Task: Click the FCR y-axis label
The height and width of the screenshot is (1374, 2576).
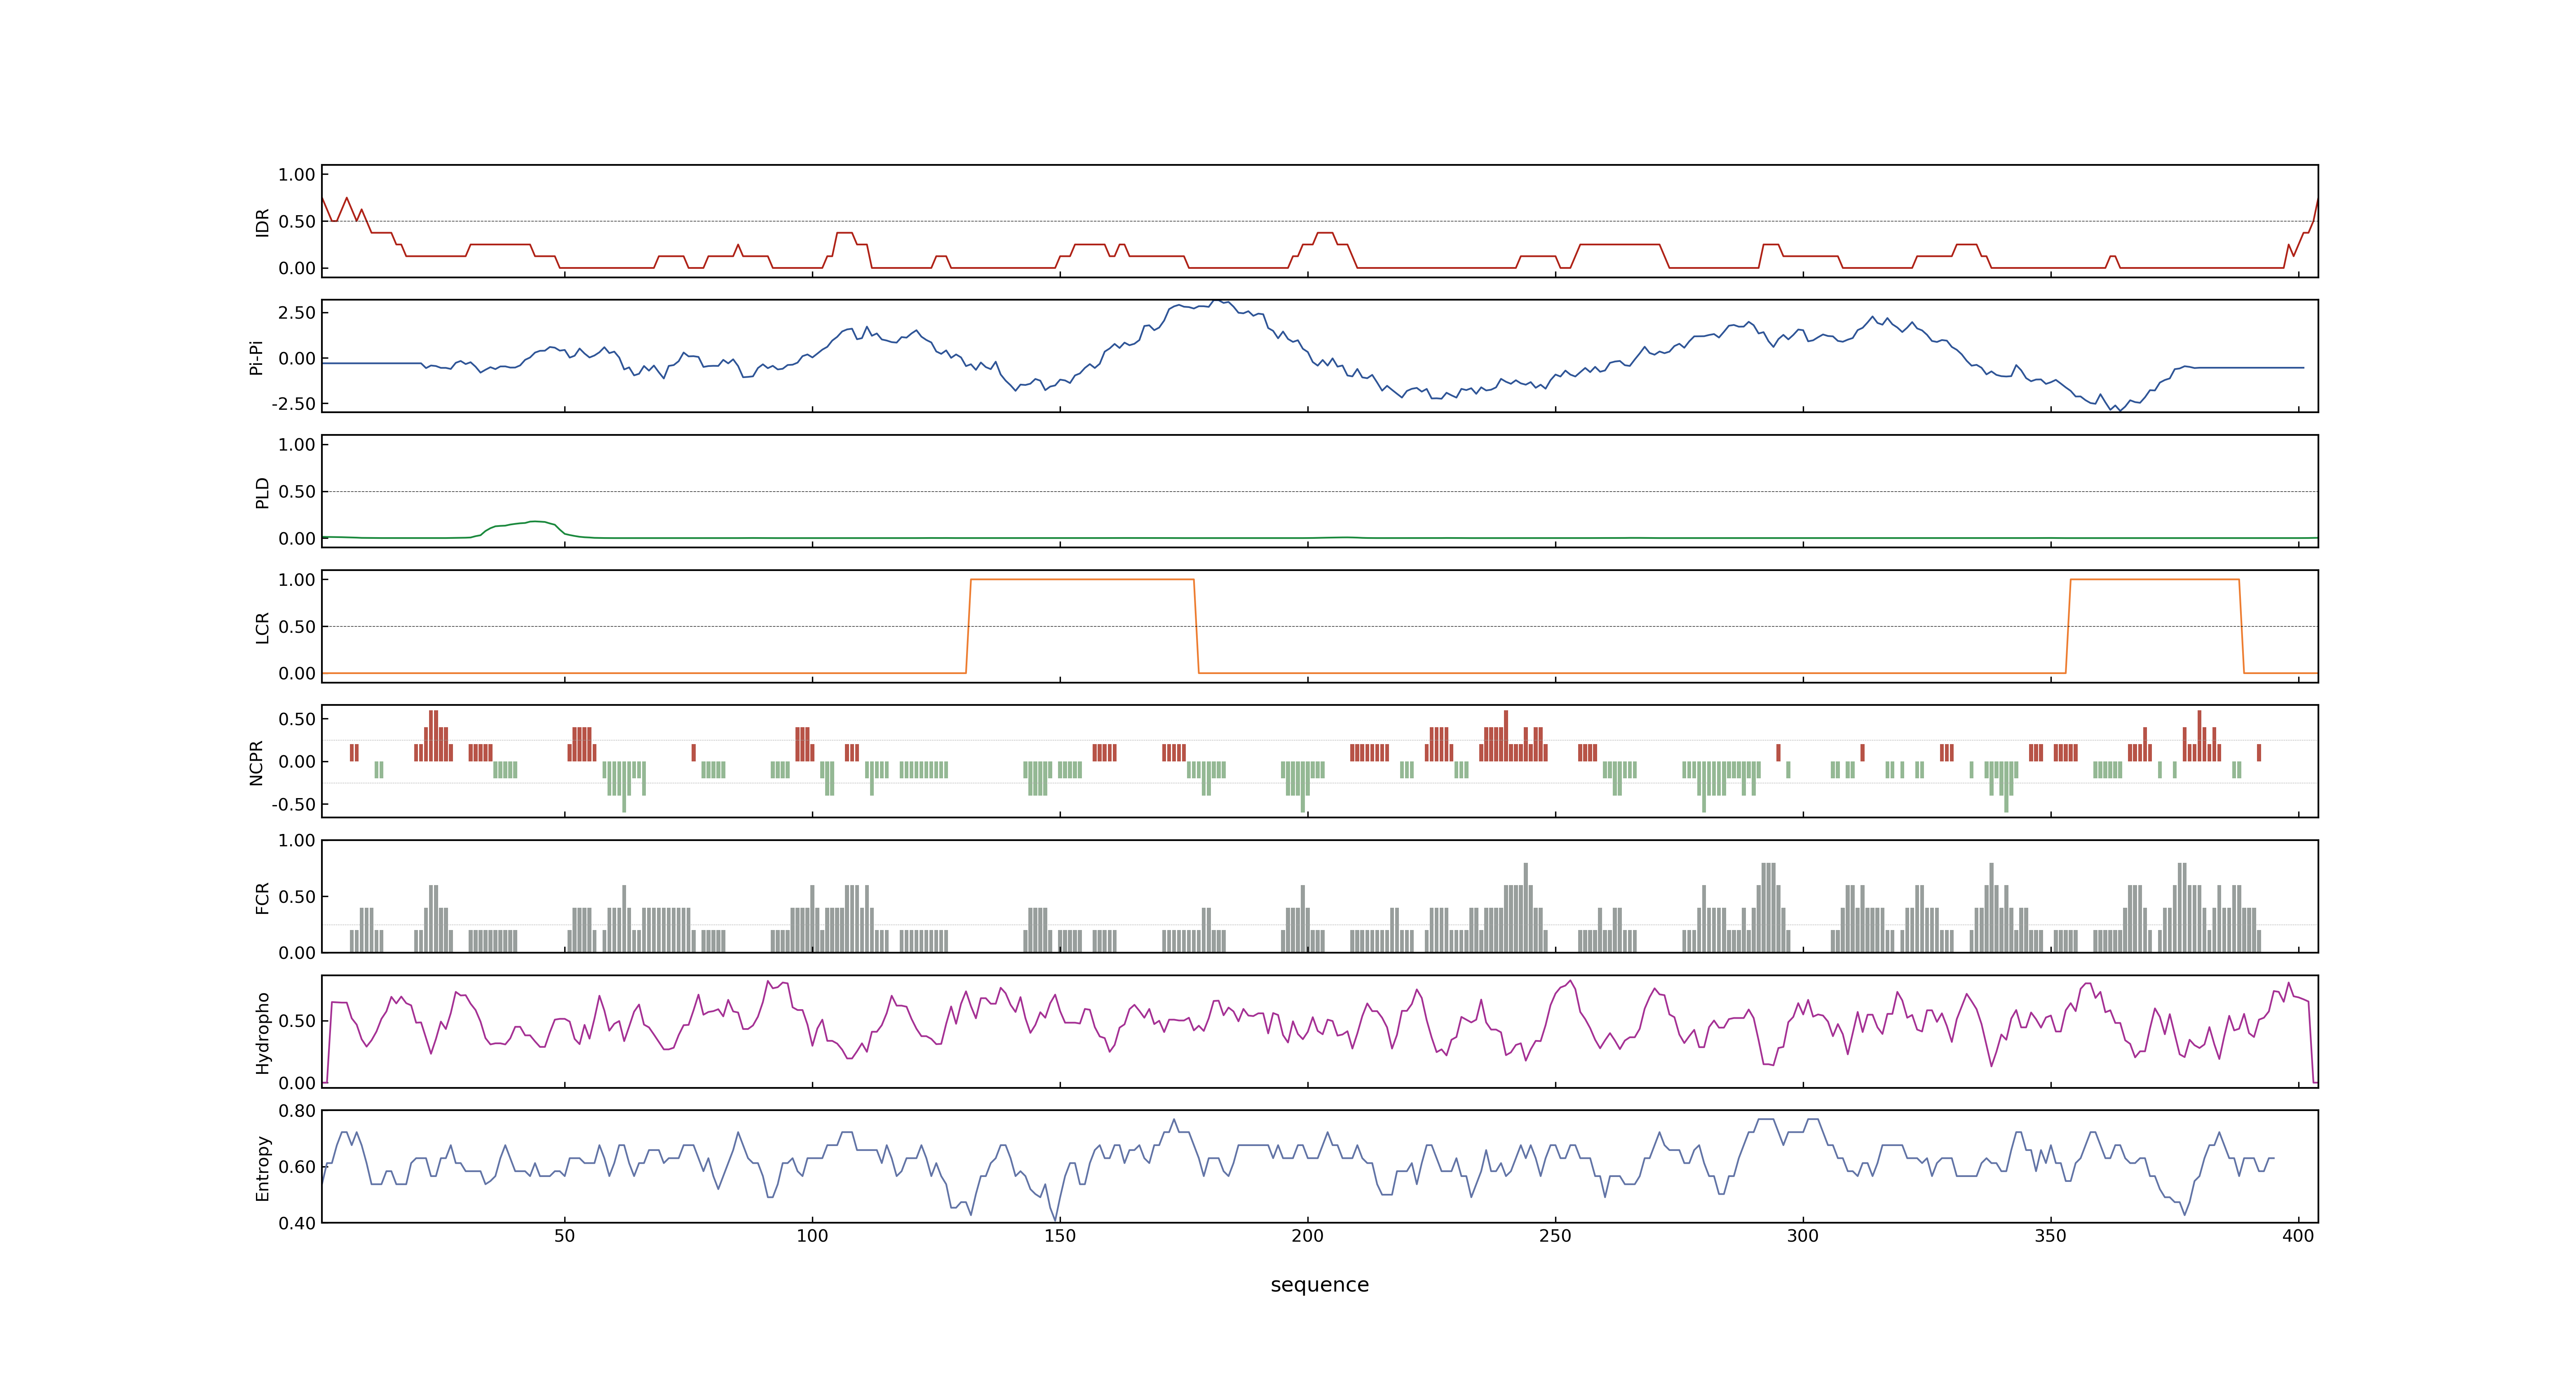Action: (262, 897)
